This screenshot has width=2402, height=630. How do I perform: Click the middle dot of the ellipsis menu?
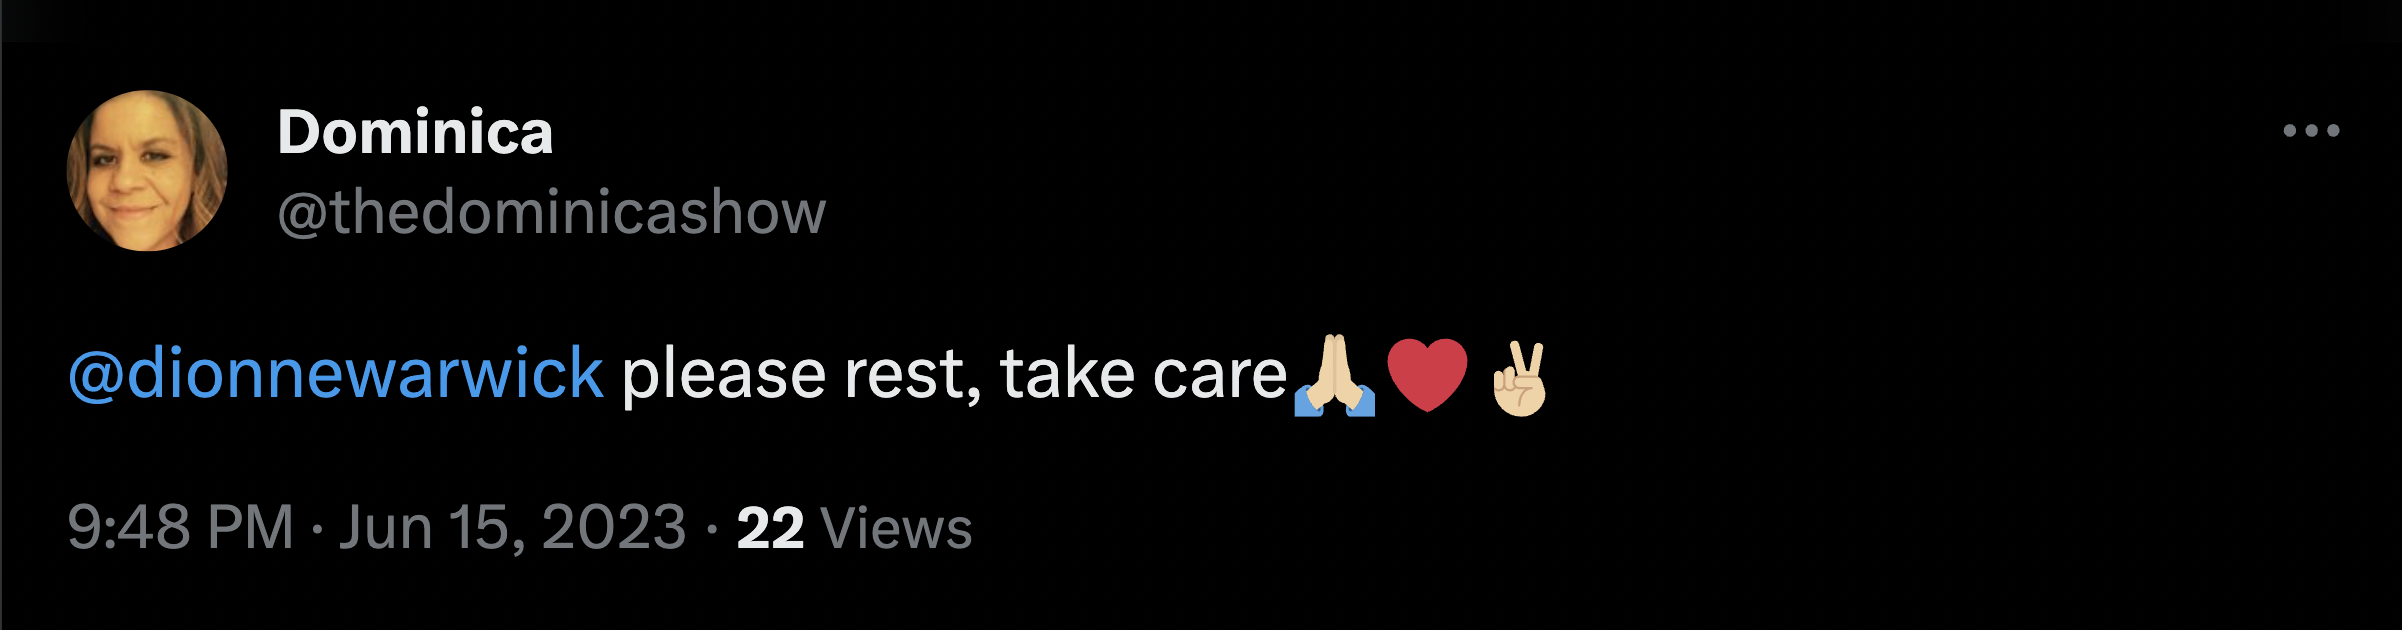tap(2311, 130)
